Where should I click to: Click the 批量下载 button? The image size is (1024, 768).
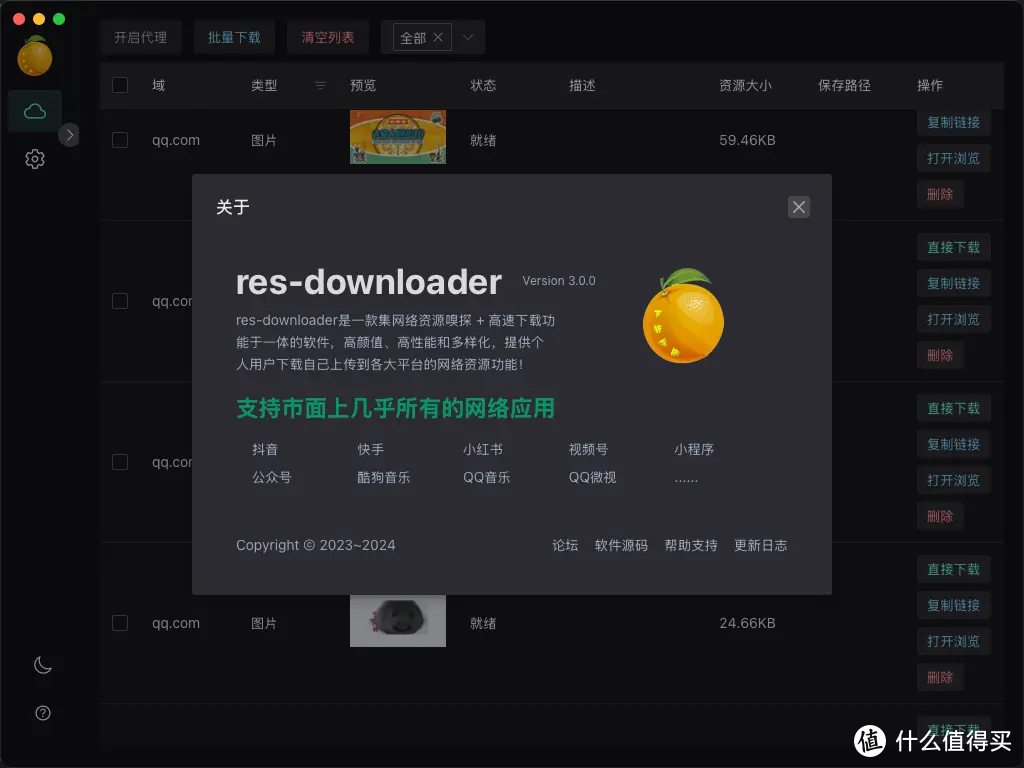(x=234, y=37)
